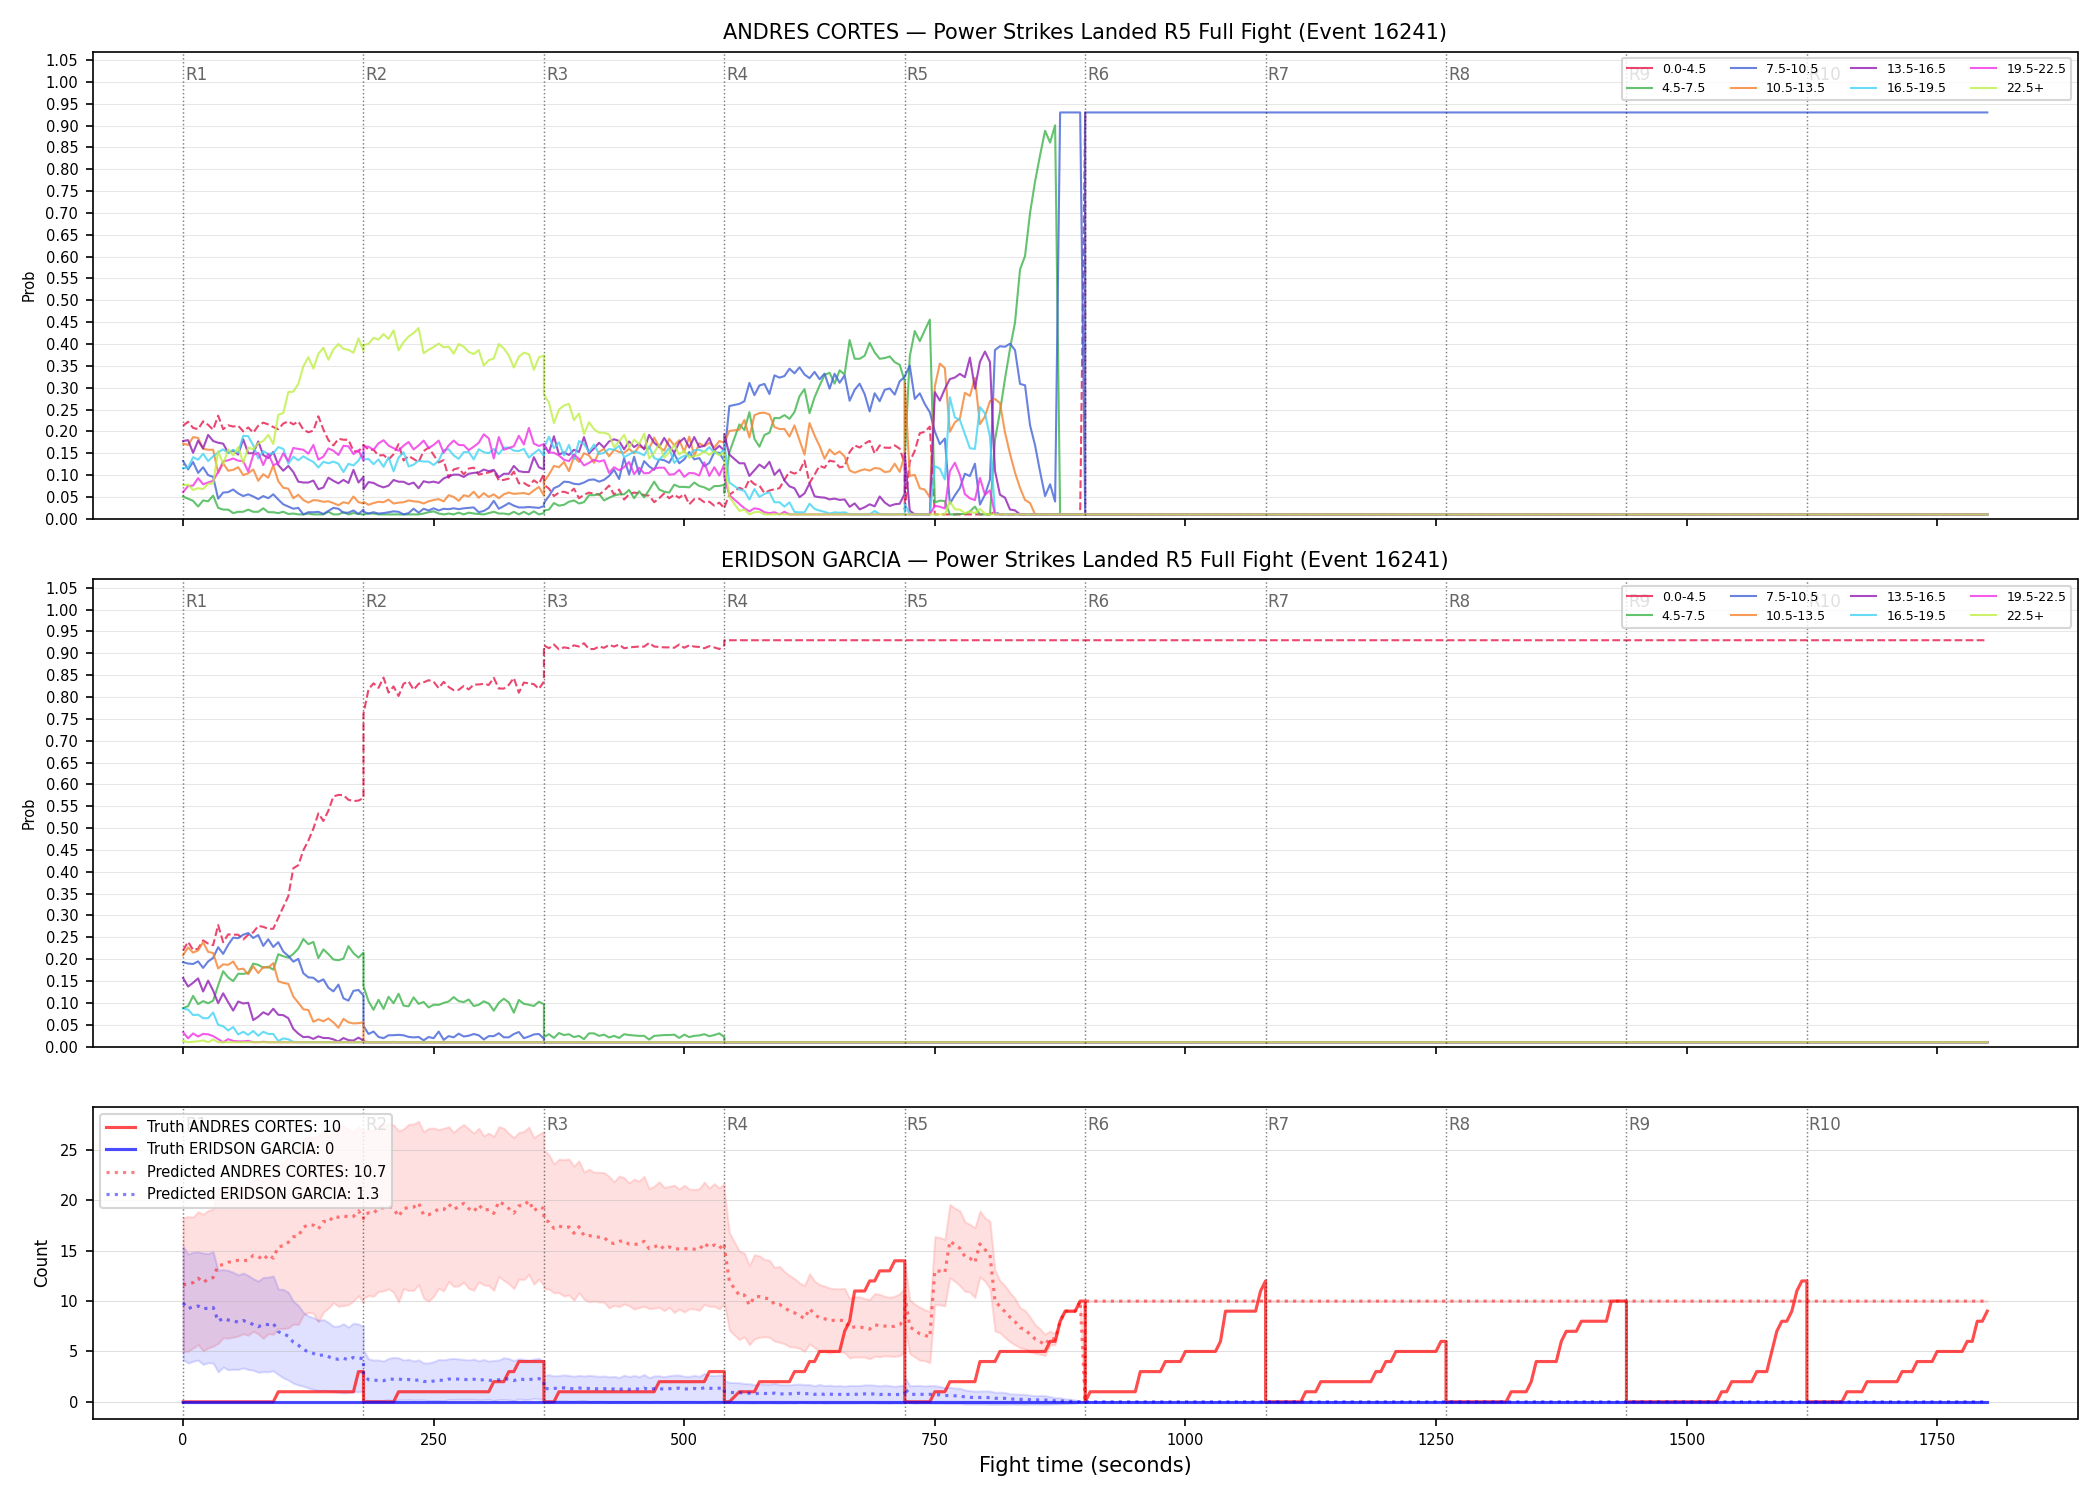Image resolution: width=2100 pixels, height=1500 pixels.
Task: Click the R6 round marker in top chart
Action: (x=1098, y=74)
